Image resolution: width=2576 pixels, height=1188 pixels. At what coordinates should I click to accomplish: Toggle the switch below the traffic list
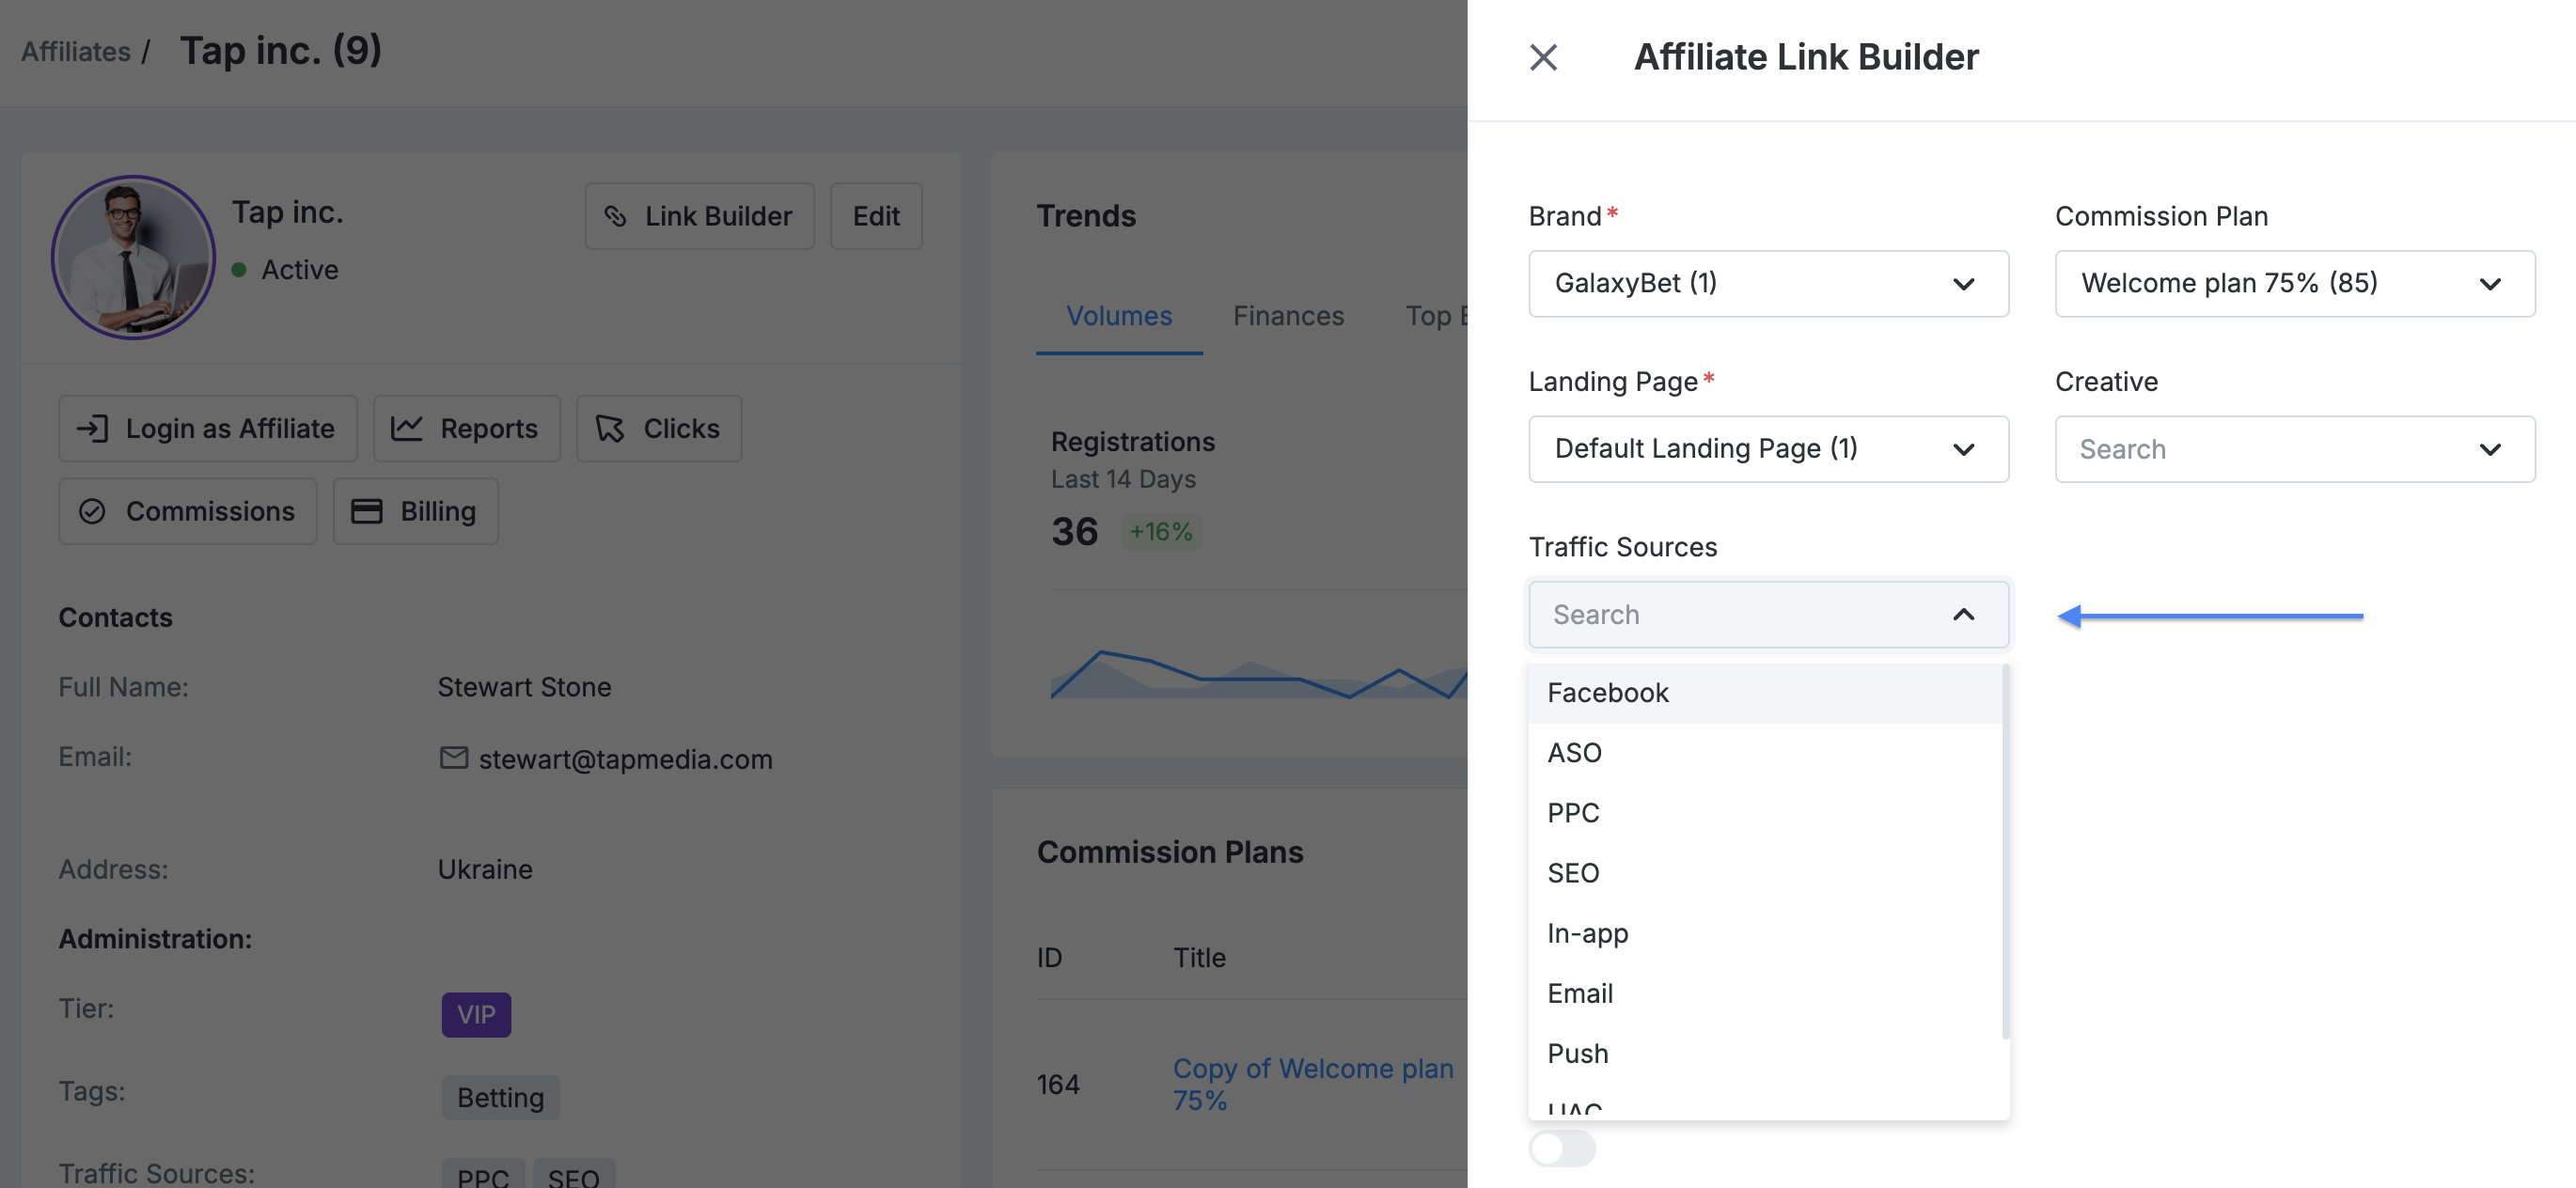pos(1562,1148)
